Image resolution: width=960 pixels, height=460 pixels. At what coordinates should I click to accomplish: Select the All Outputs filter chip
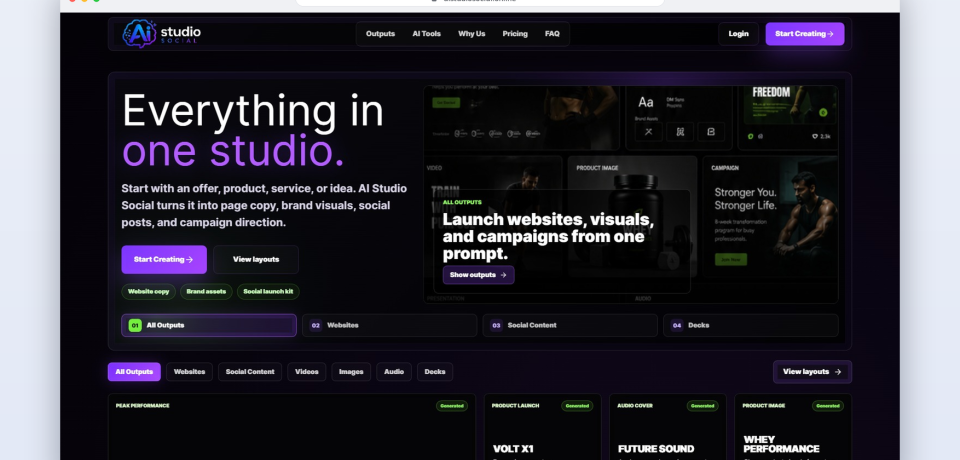(x=134, y=372)
